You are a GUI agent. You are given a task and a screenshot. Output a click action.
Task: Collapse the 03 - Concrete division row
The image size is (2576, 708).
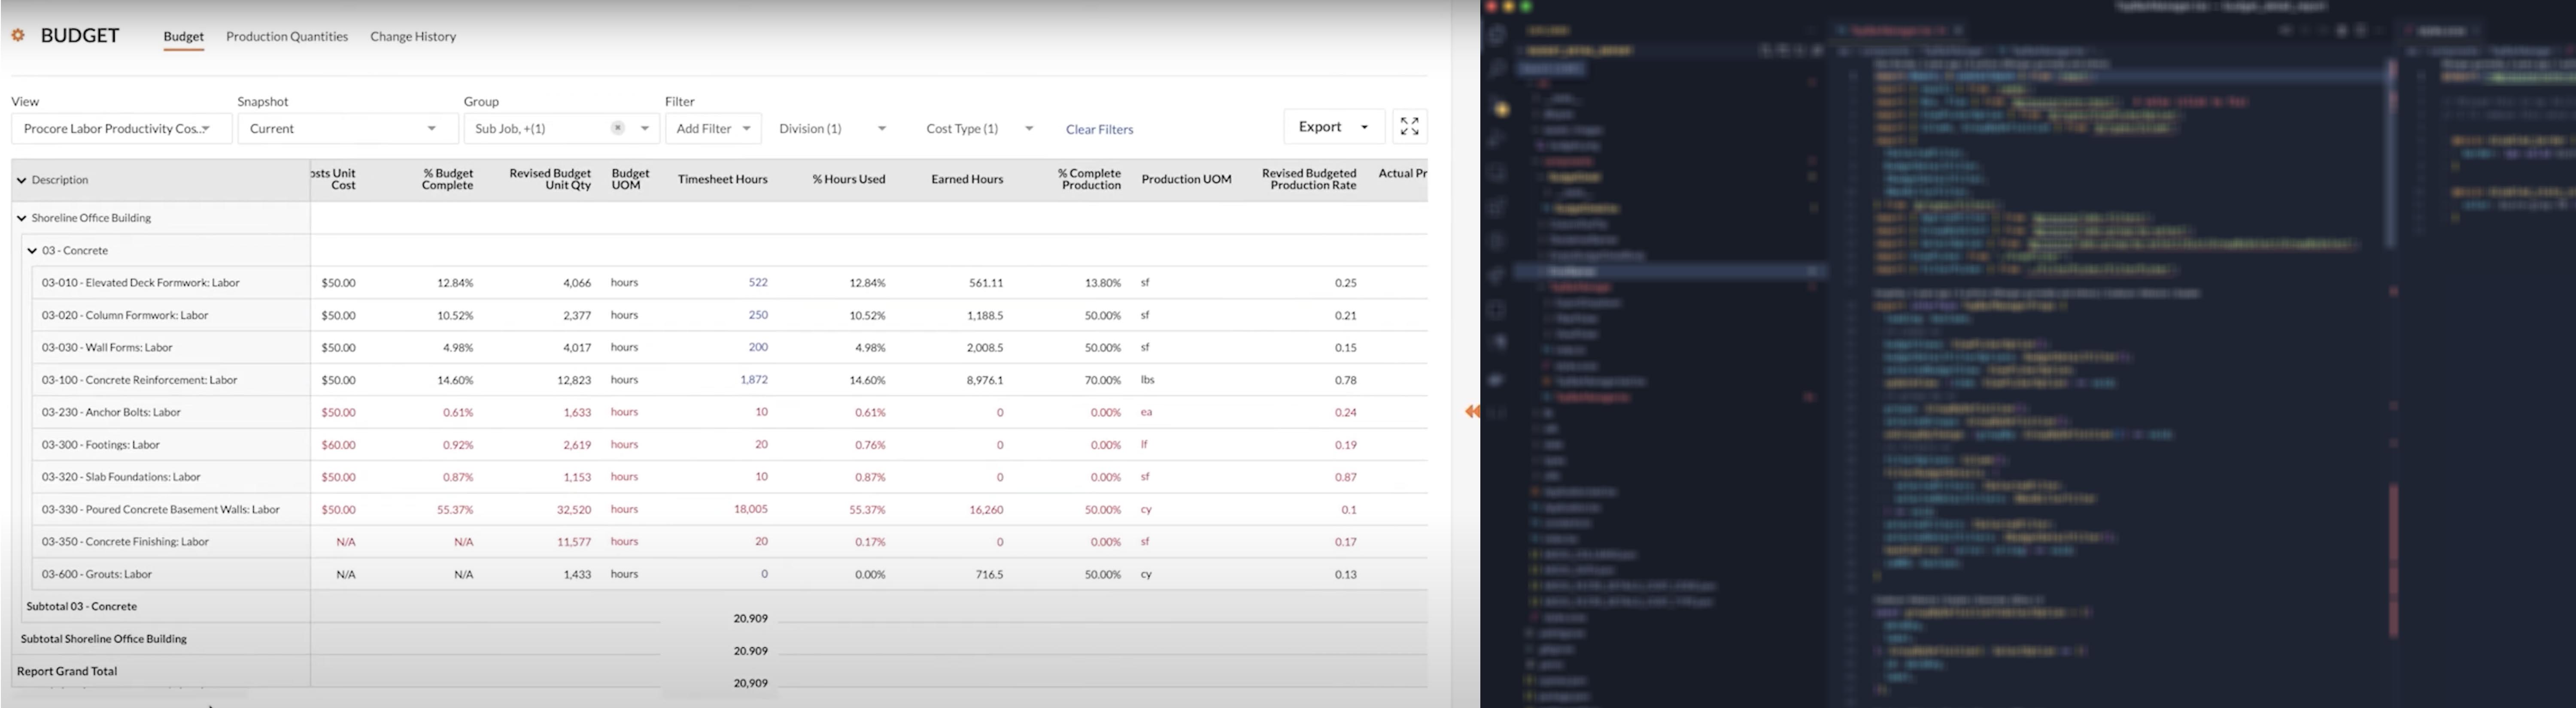click(x=32, y=251)
